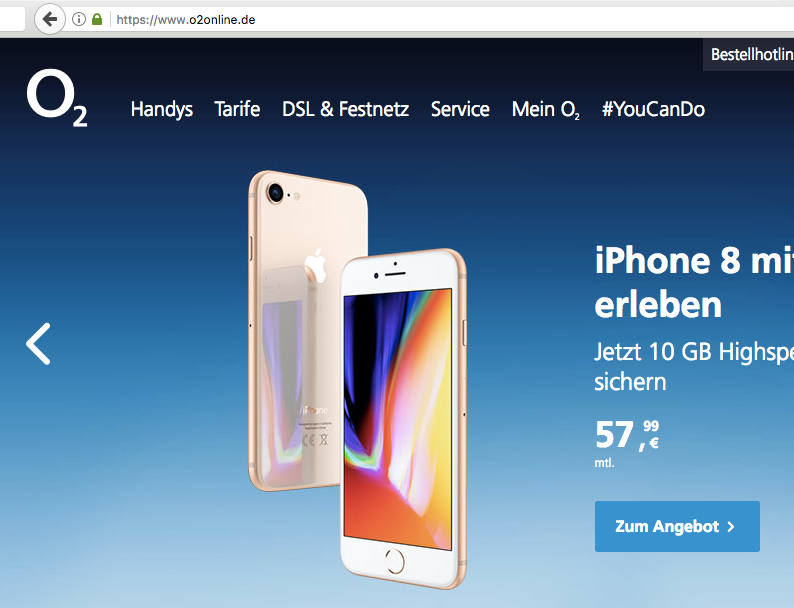
Task: Open the Handys menu
Action: (x=162, y=109)
